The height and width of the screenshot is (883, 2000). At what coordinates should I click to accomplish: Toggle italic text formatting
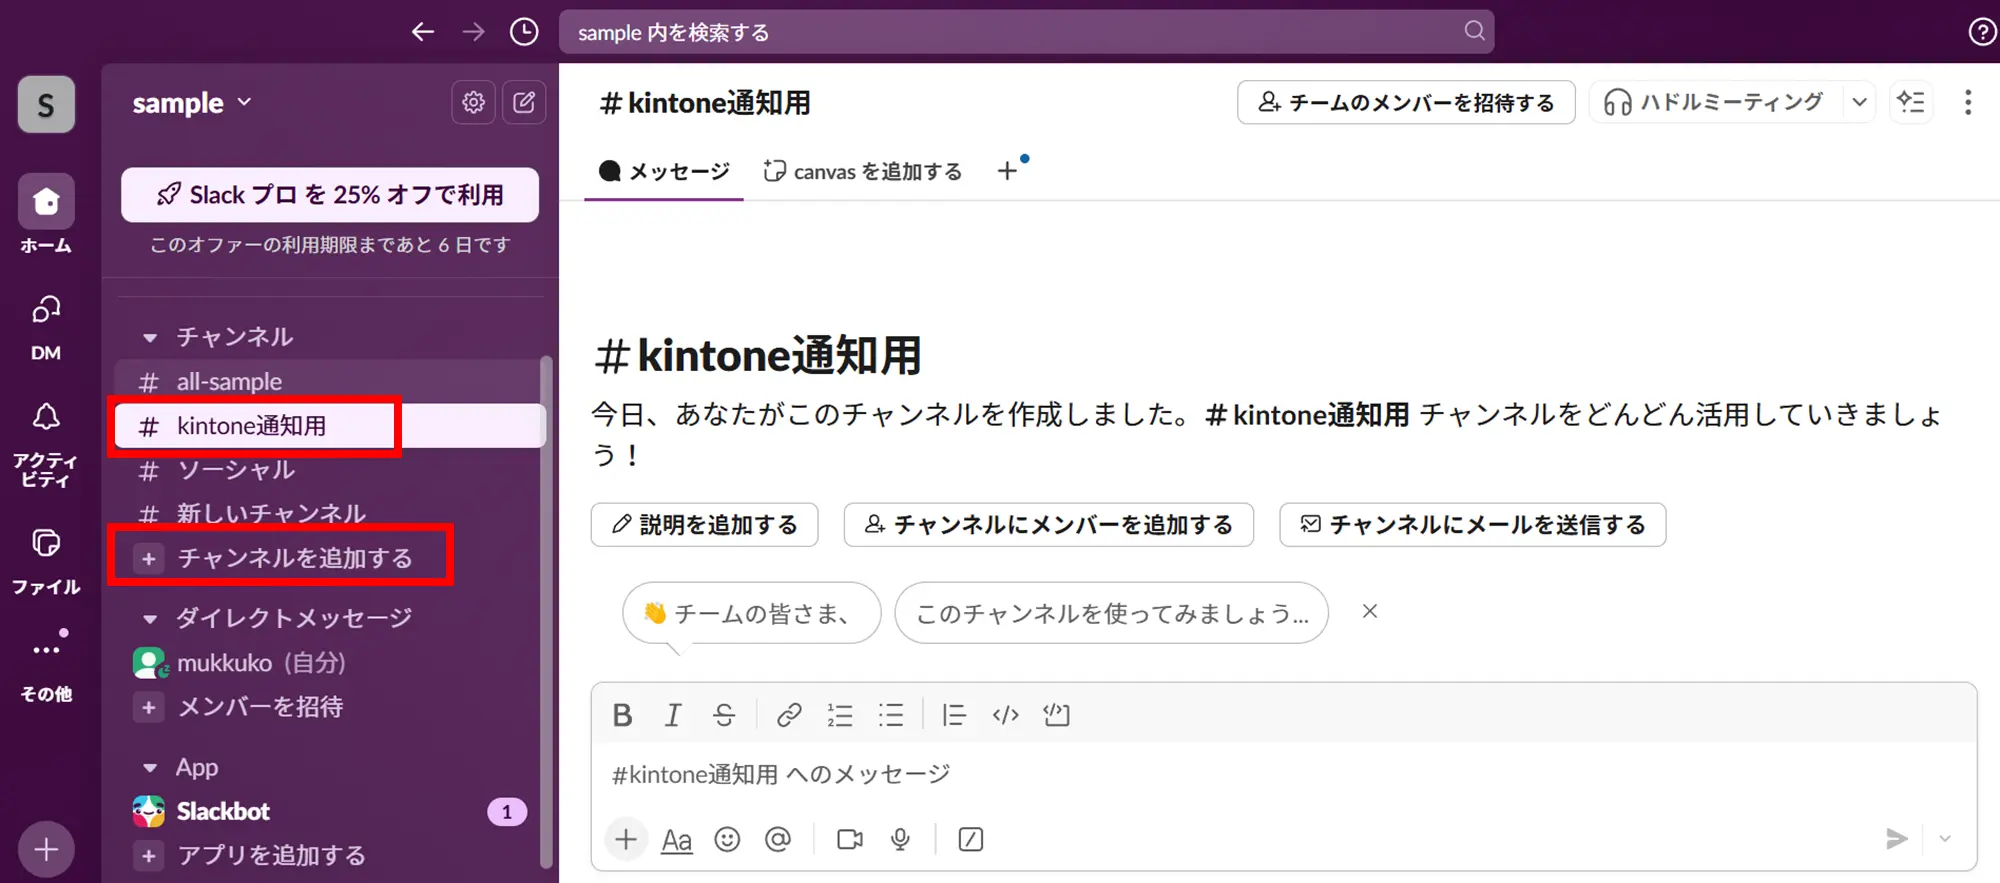point(673,715)
